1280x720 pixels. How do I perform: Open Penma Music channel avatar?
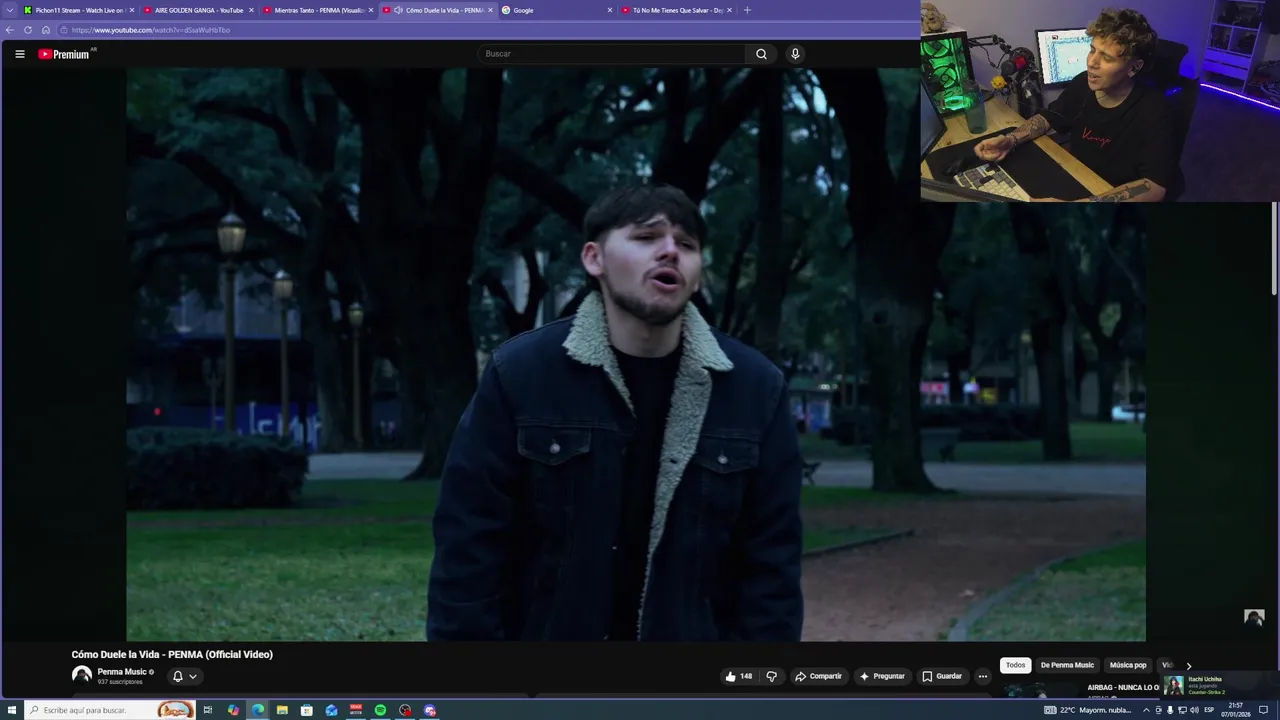[x=82, y=676]
